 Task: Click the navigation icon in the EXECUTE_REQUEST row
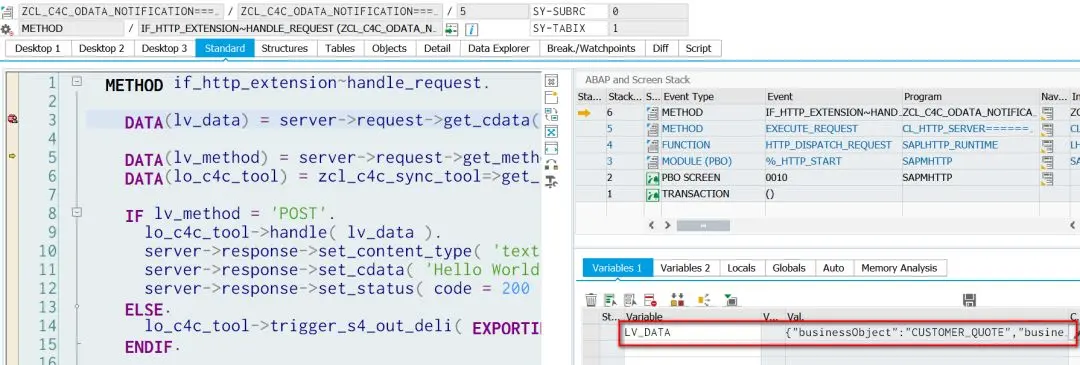[1048, 129]
